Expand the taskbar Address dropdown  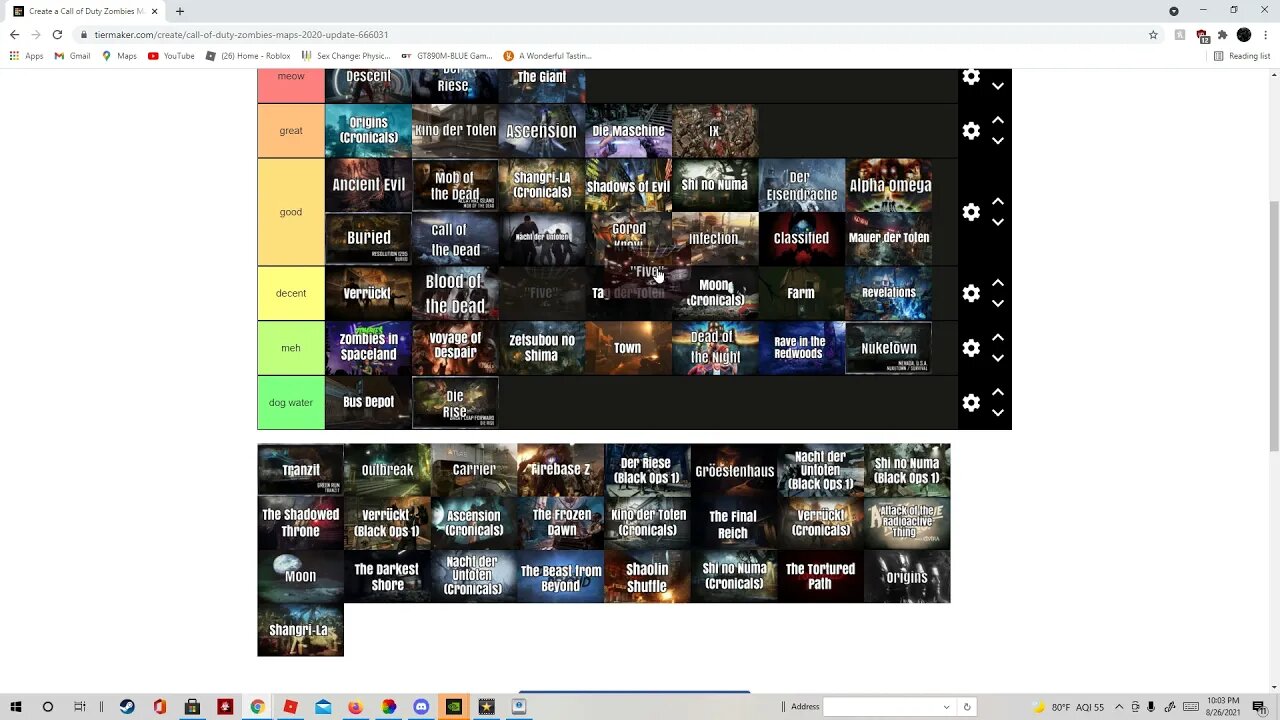pyautogui.click(x=946, y=707)
